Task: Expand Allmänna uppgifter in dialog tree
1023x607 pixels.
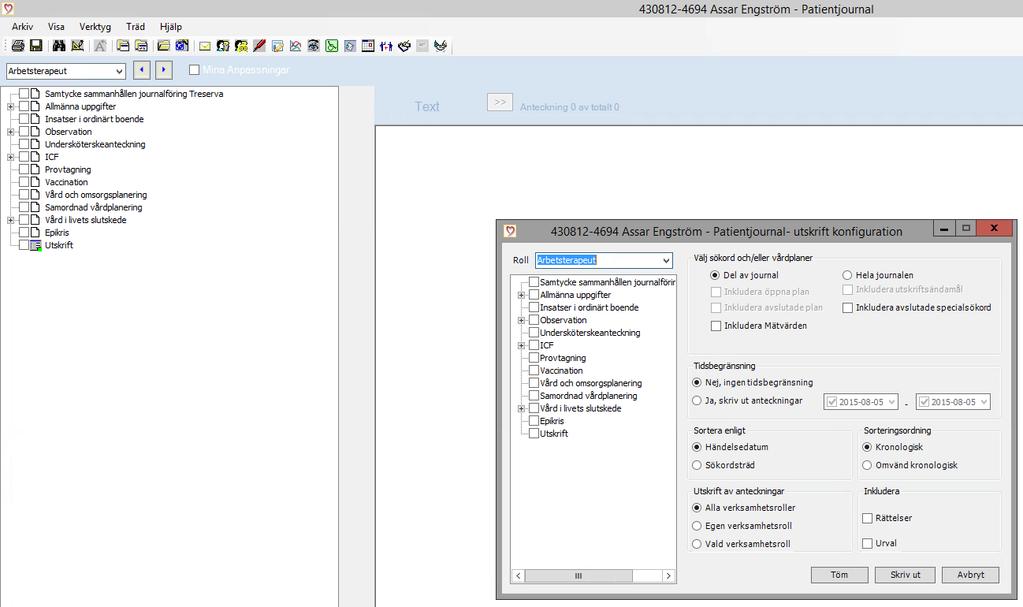Action: tap(521, 295)
